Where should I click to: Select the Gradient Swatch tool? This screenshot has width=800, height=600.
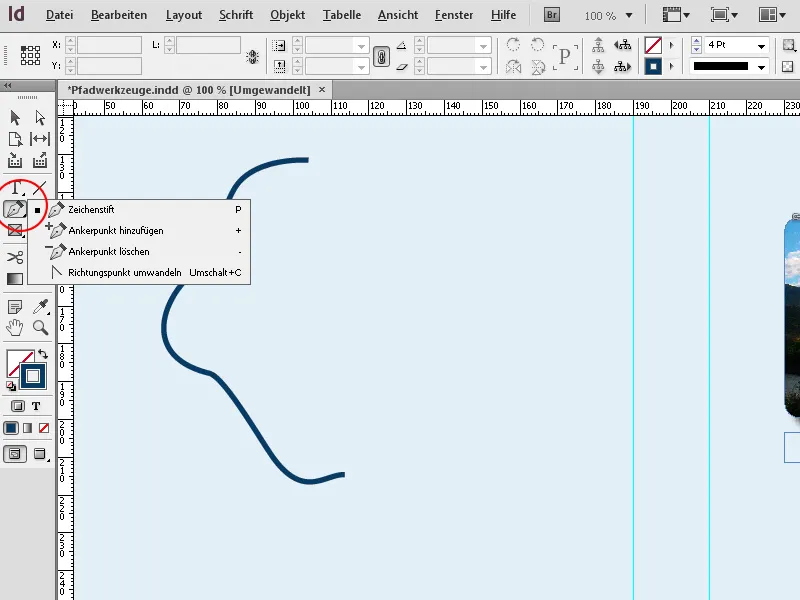[x=15, y=279]
